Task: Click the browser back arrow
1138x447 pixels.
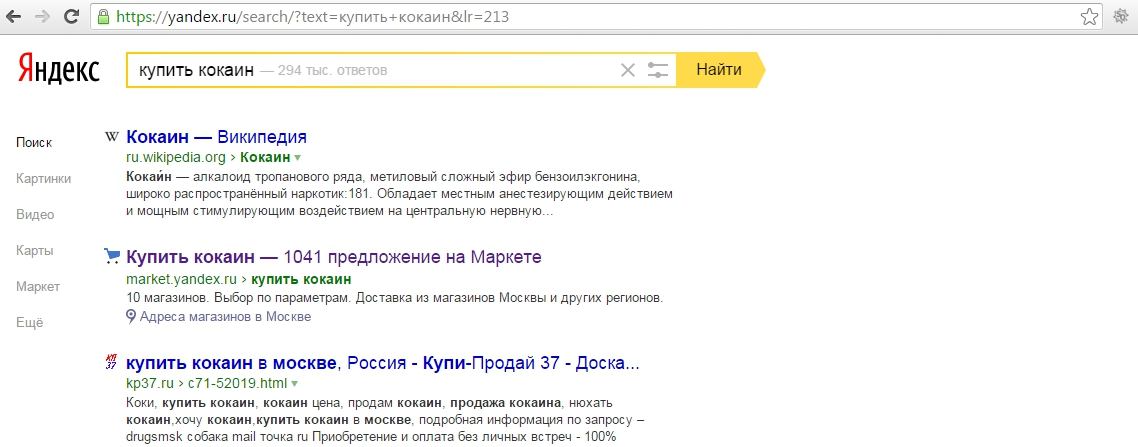Action: [x=13, y=17]
